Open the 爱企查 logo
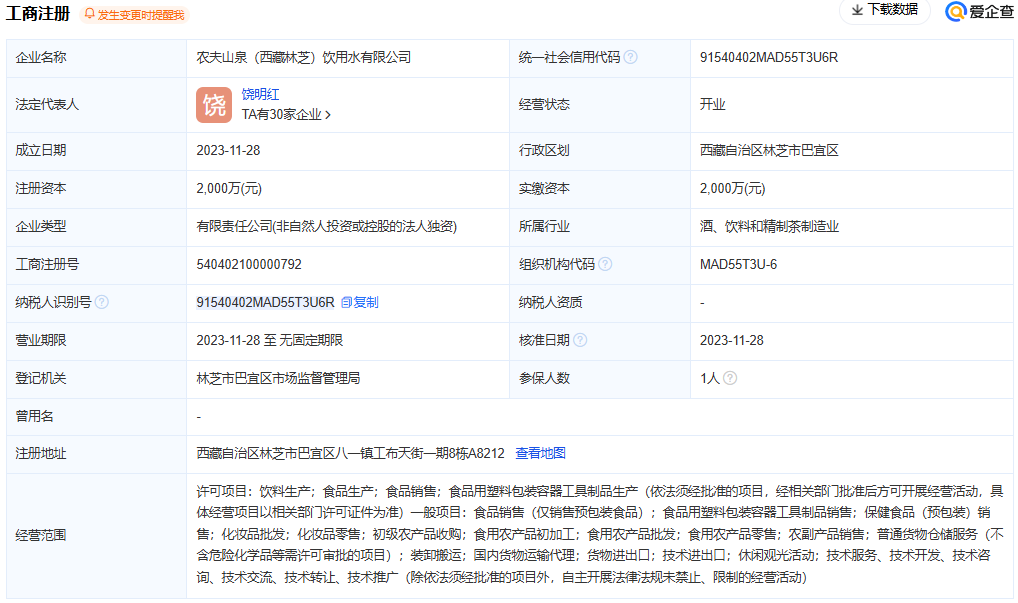 click(x=979, y=11)
